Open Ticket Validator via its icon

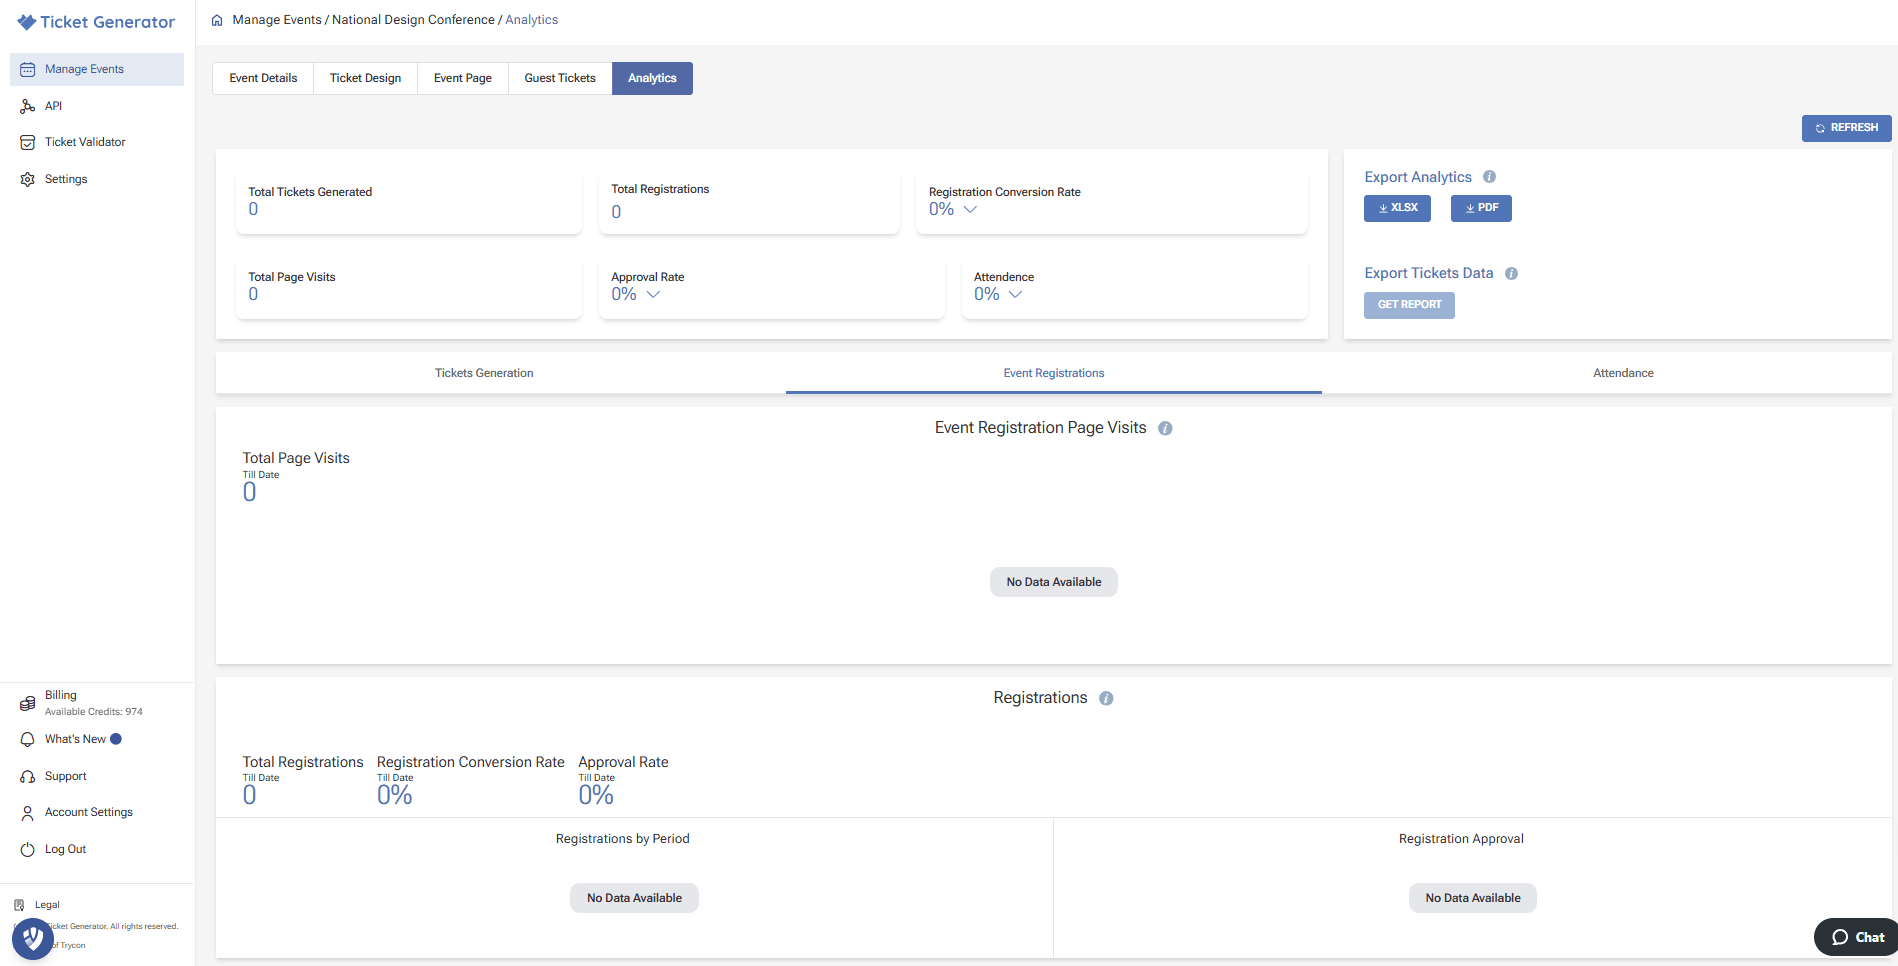point(28,143)
